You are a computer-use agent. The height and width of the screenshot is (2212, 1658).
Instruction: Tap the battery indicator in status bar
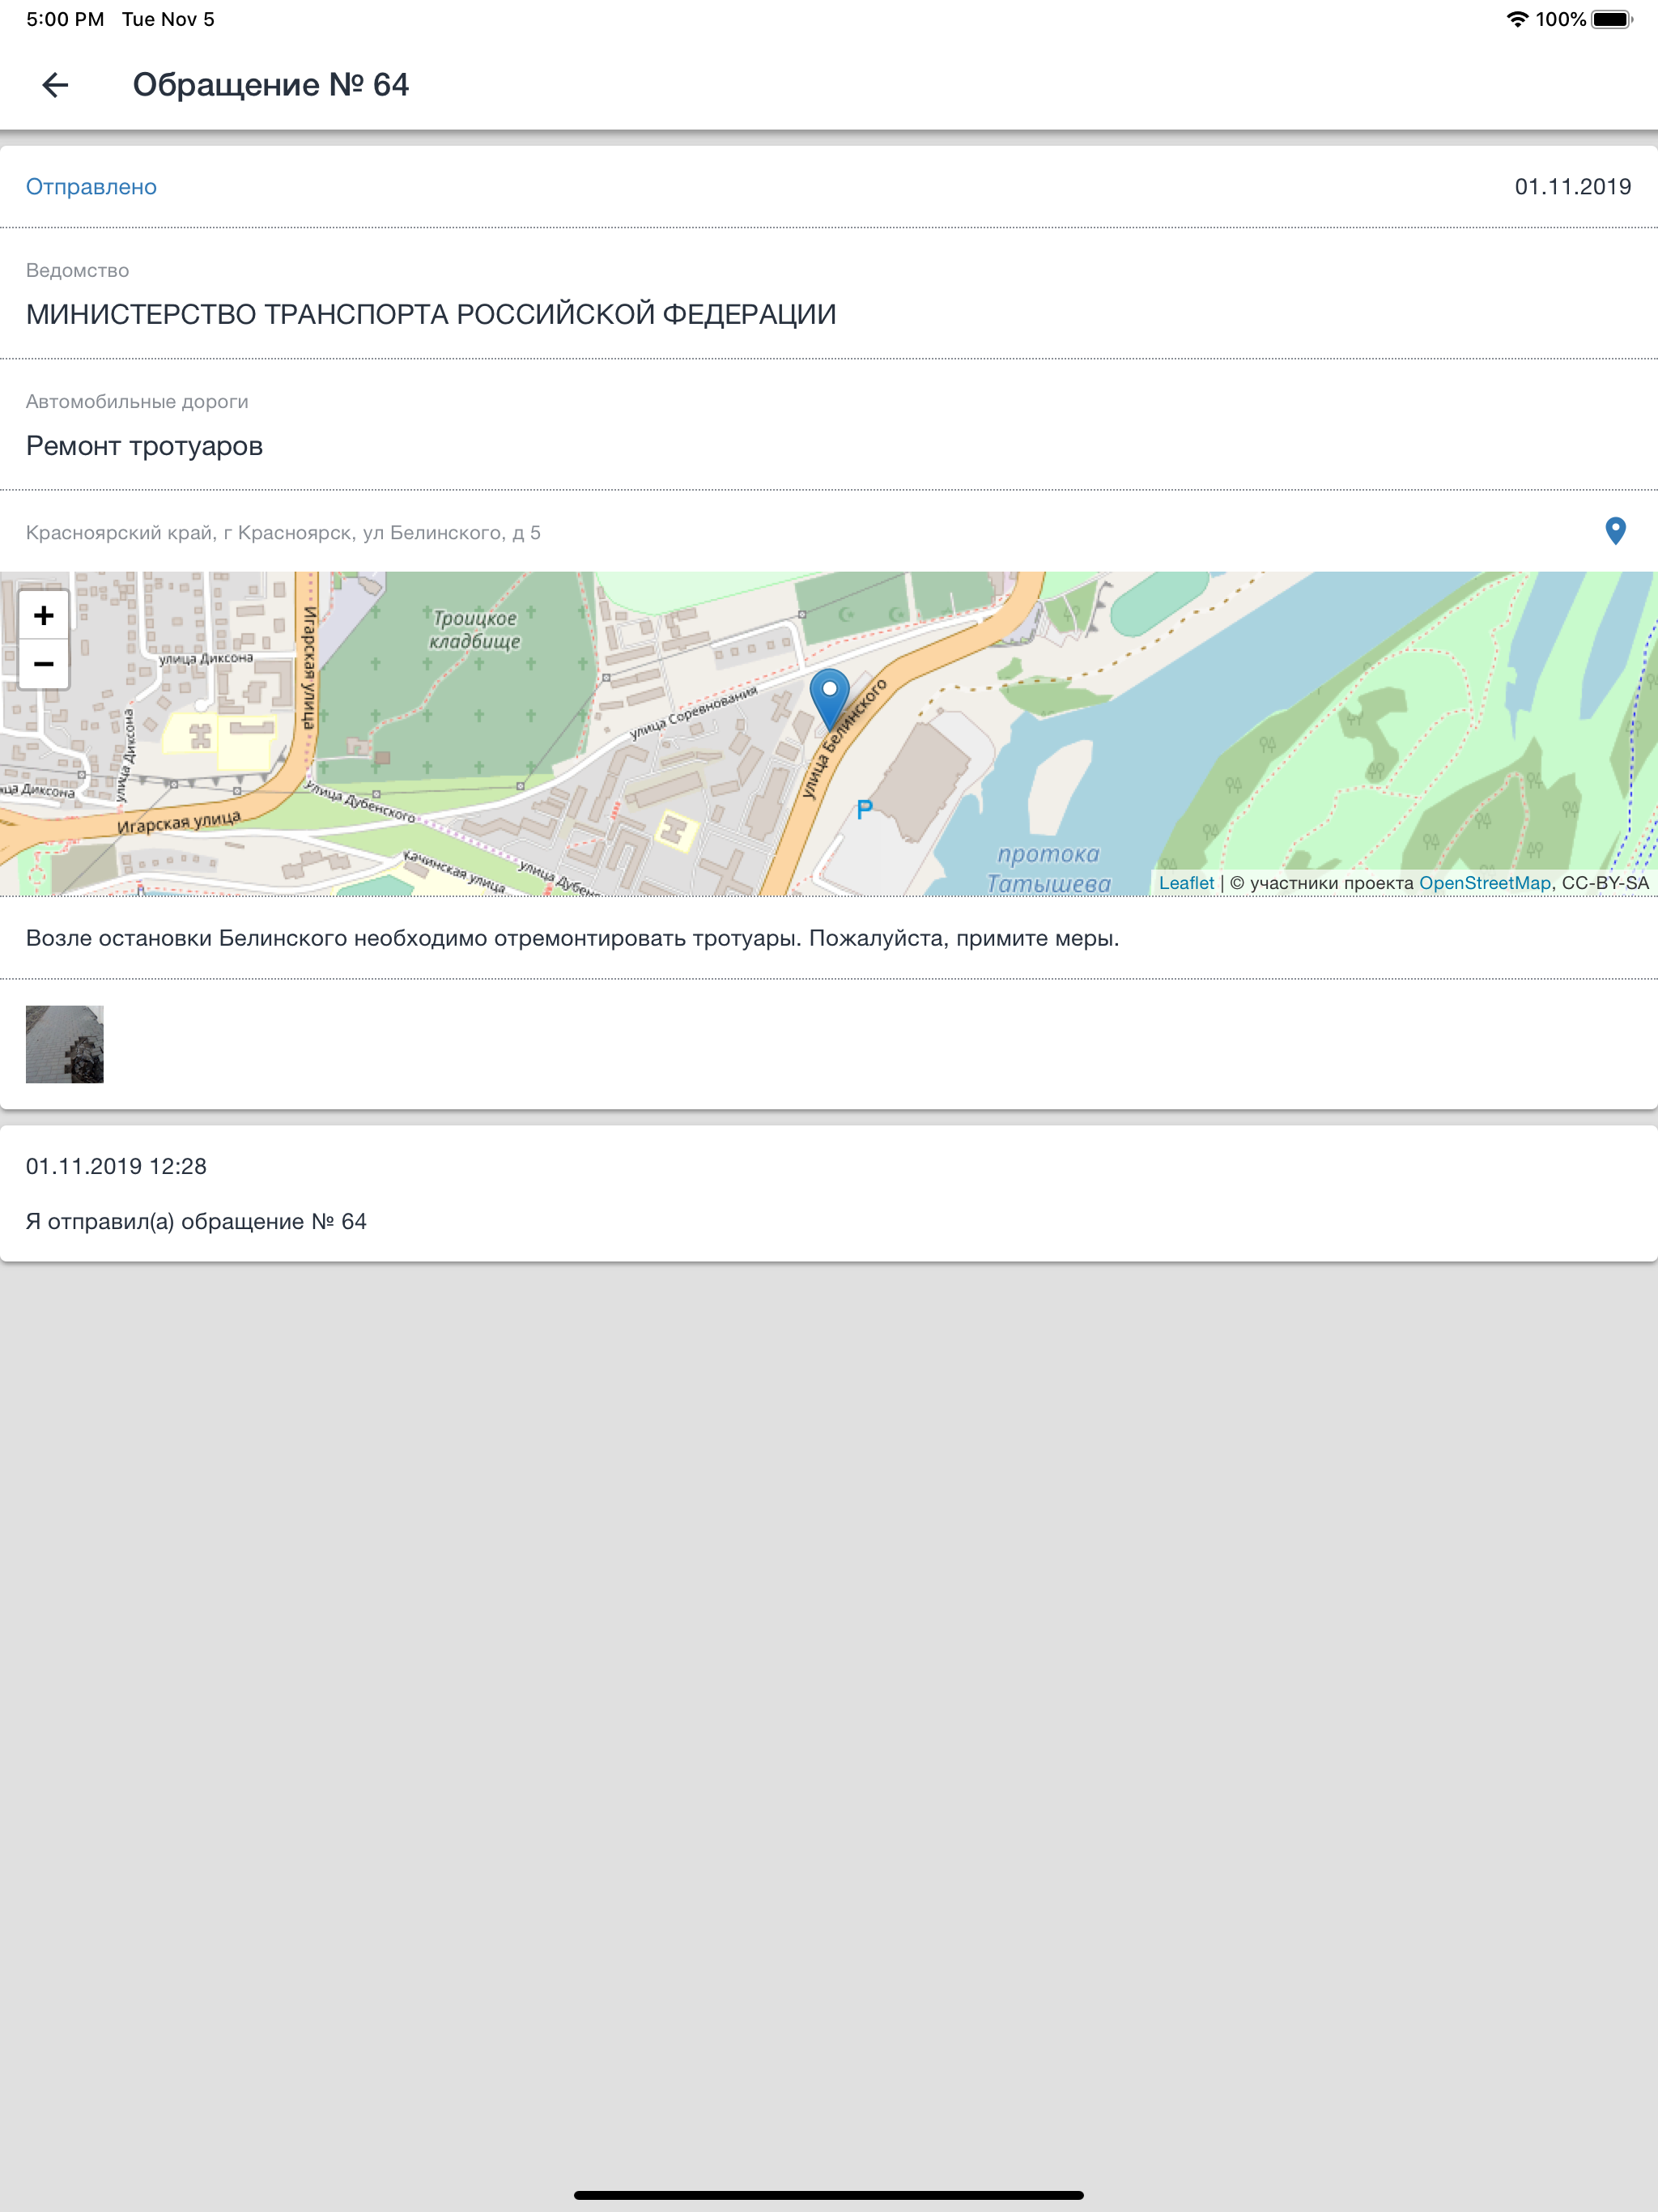pos(1611,19)
